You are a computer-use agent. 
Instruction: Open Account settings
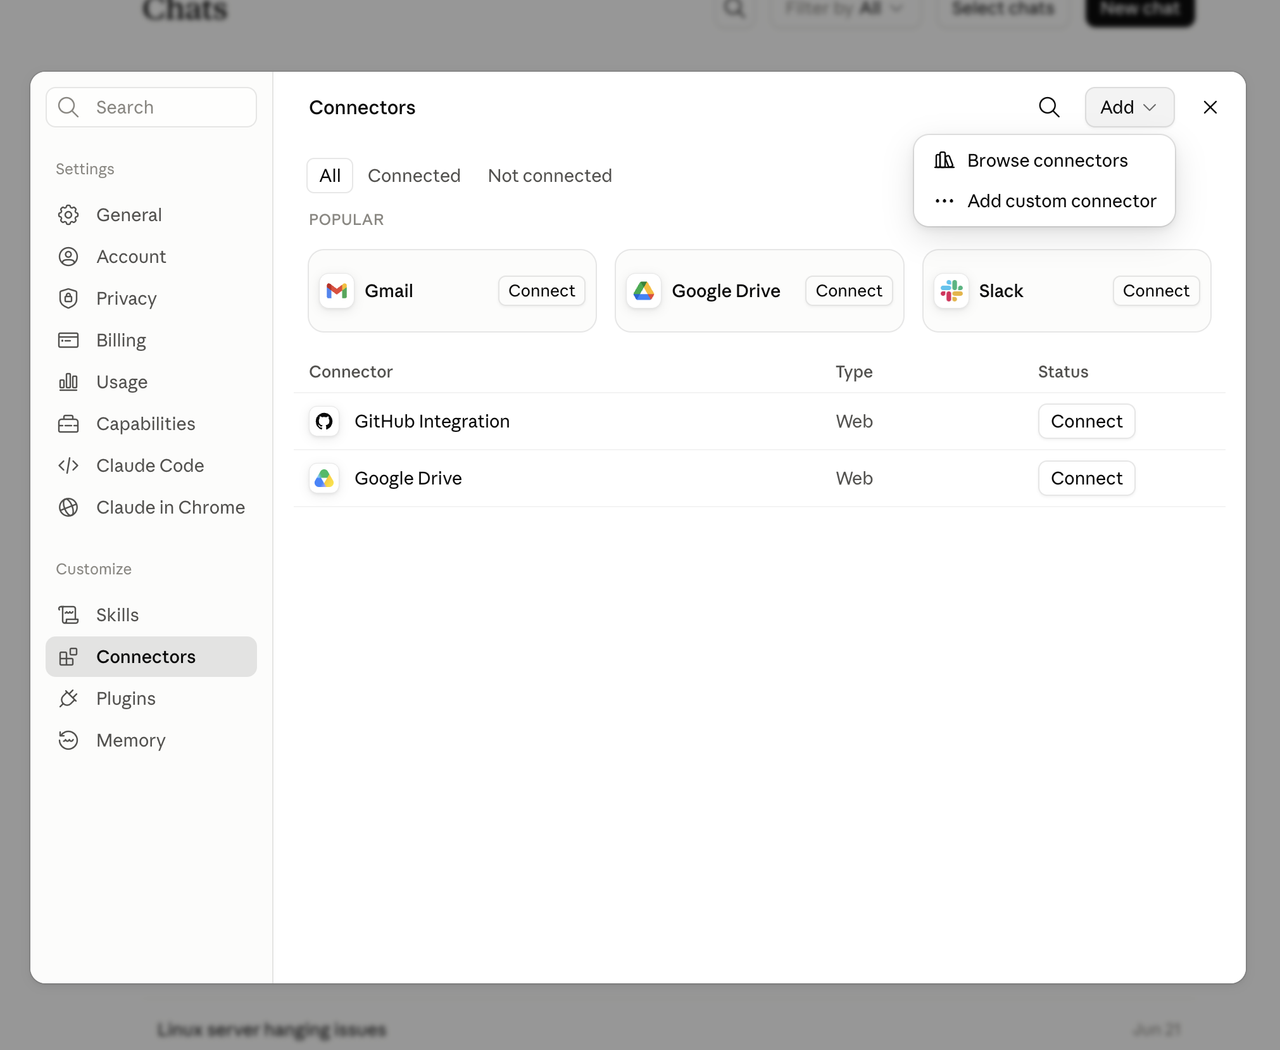[x=151, y=257]
